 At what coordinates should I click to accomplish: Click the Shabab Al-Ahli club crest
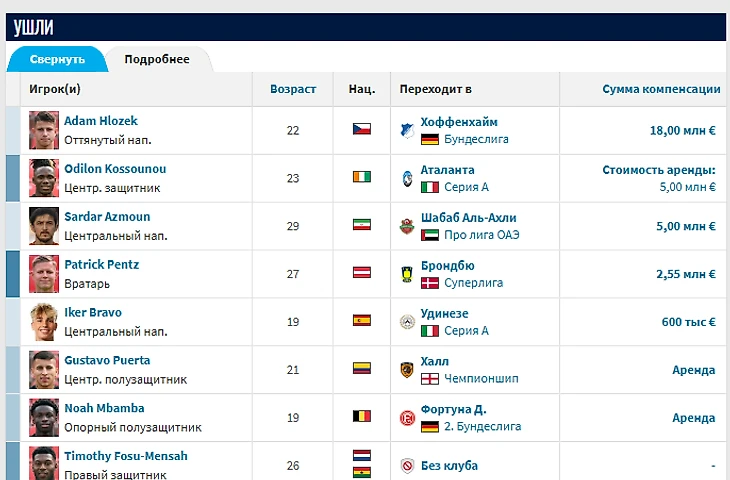pos(406,226)
